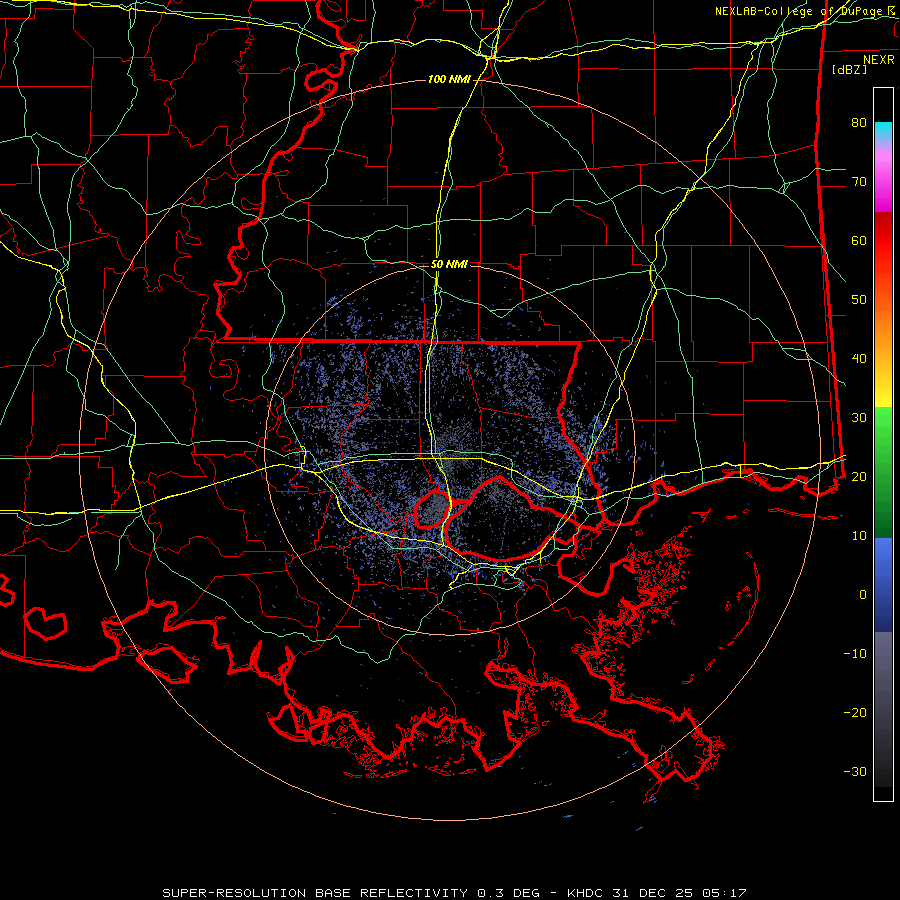
Task: Click the 0 dBZ legend value
Action: coord(863,595)
